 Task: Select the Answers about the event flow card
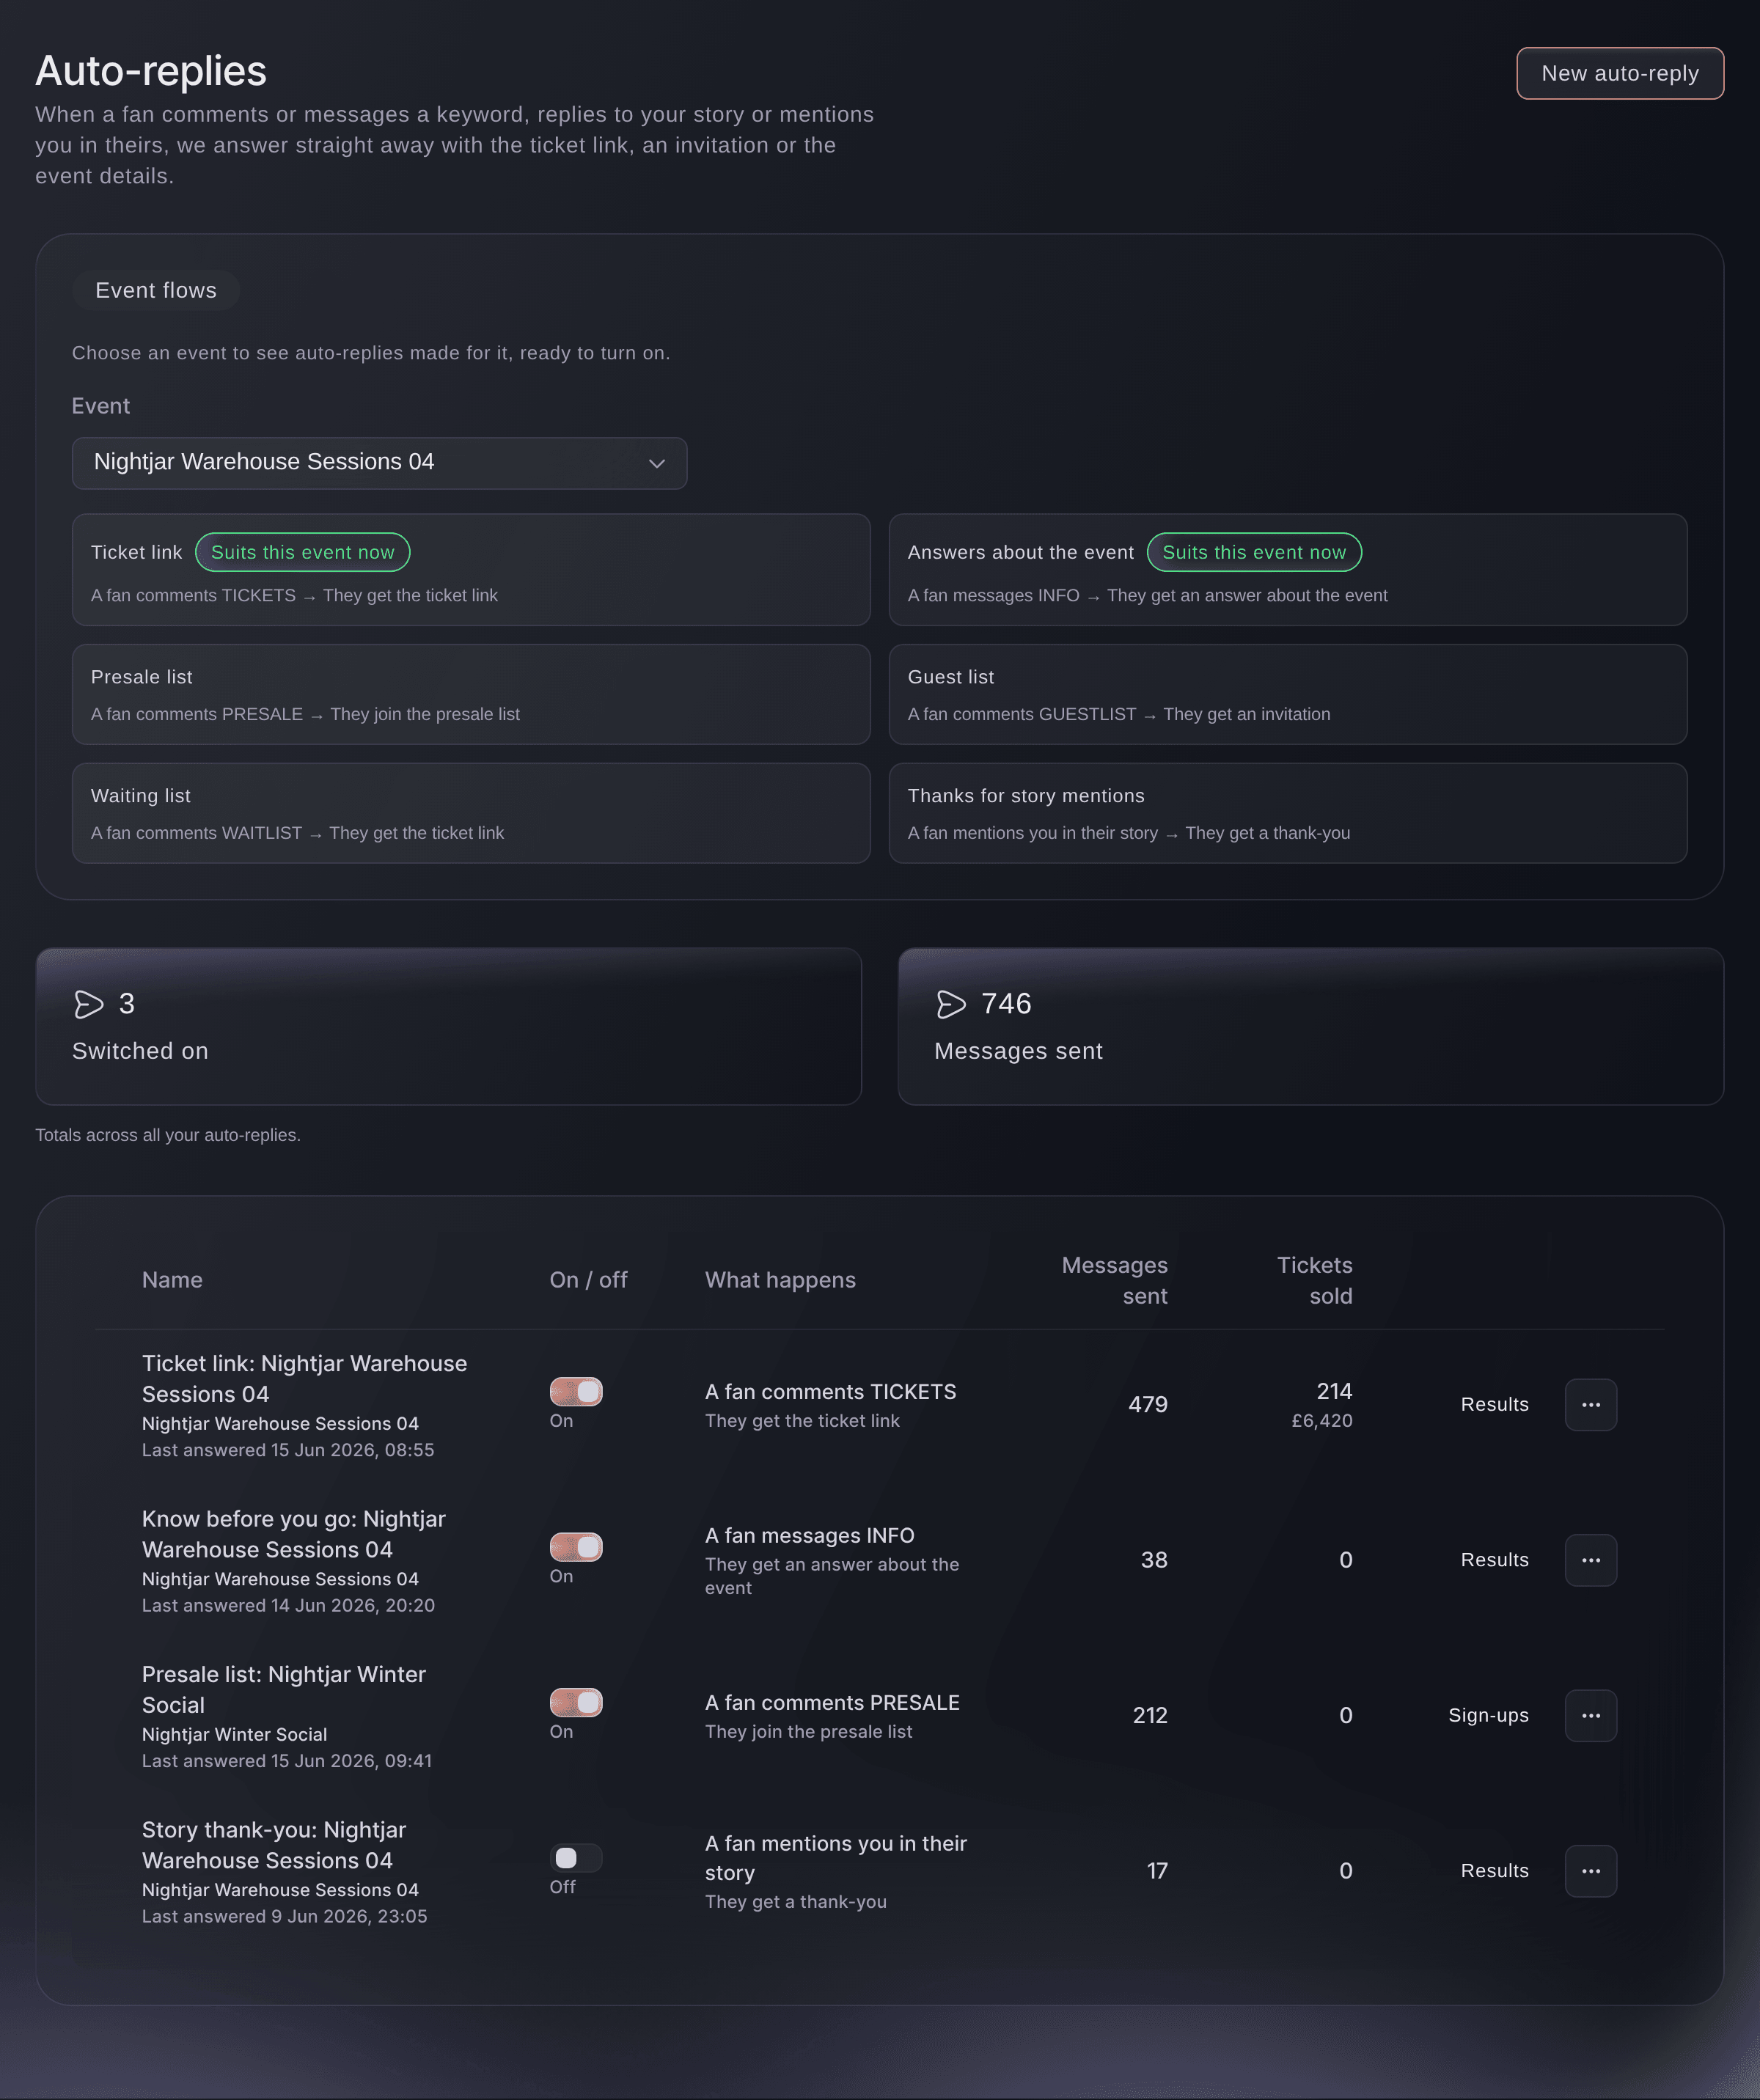1288,570
